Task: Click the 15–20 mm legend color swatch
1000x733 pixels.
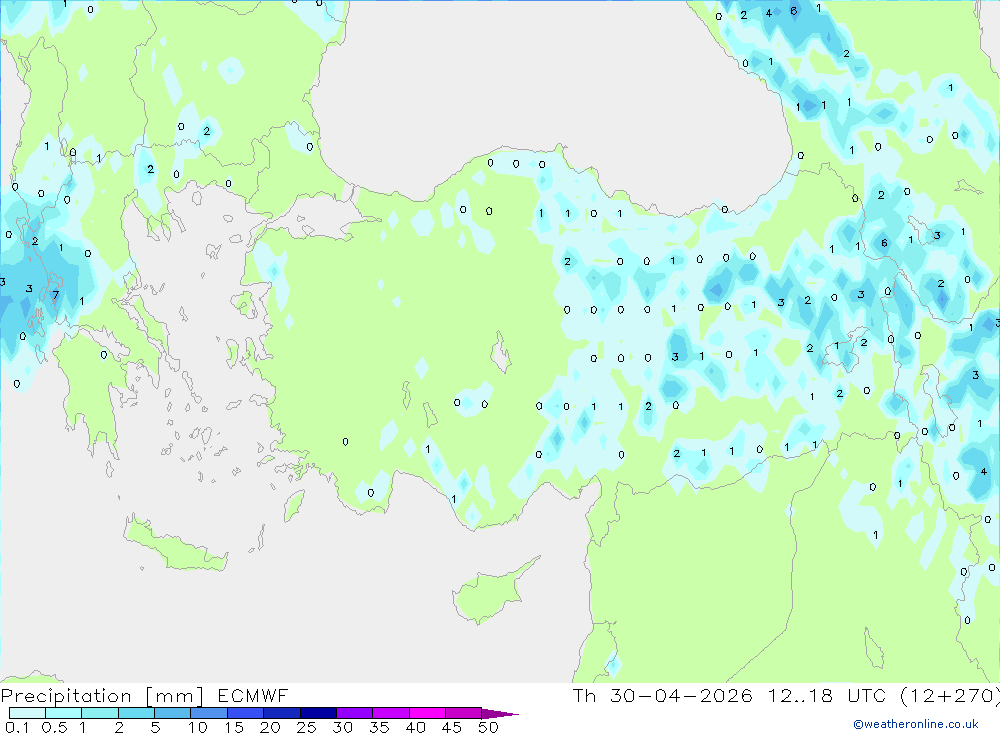Action: click(246, 713)
